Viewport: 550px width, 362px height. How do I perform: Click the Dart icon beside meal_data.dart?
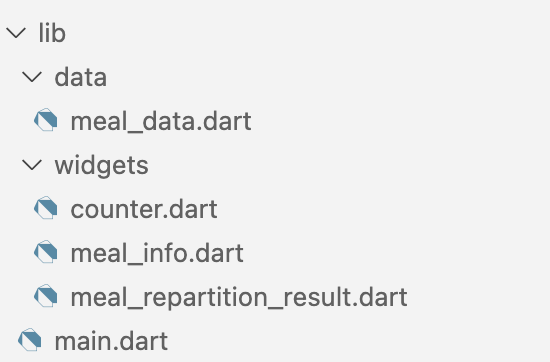coord(46,120)
